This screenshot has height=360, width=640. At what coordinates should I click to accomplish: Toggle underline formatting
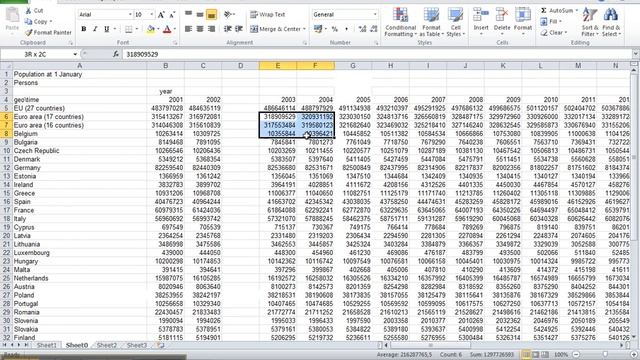[107, 29]
